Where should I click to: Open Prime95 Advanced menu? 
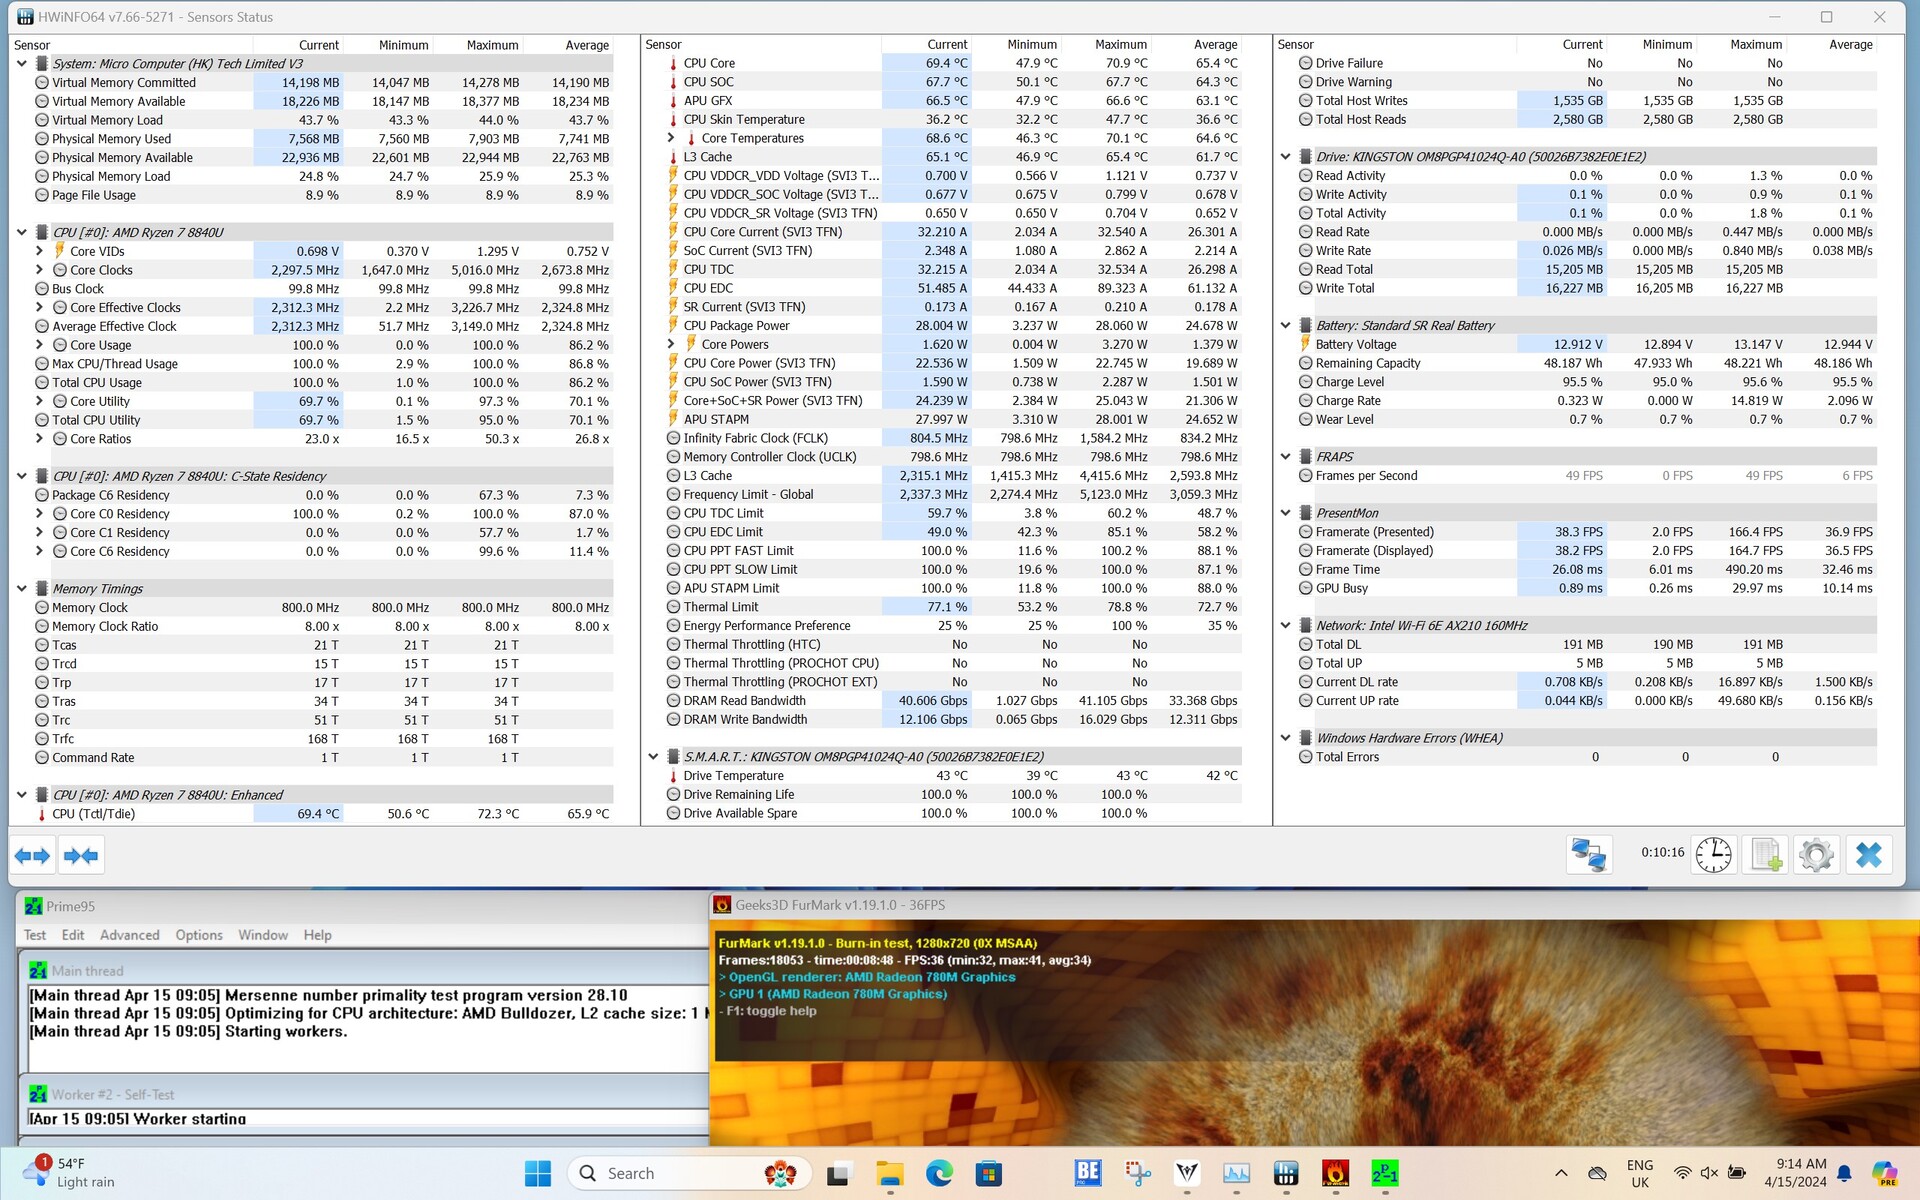pyautogui.click(x=129, y=935)
